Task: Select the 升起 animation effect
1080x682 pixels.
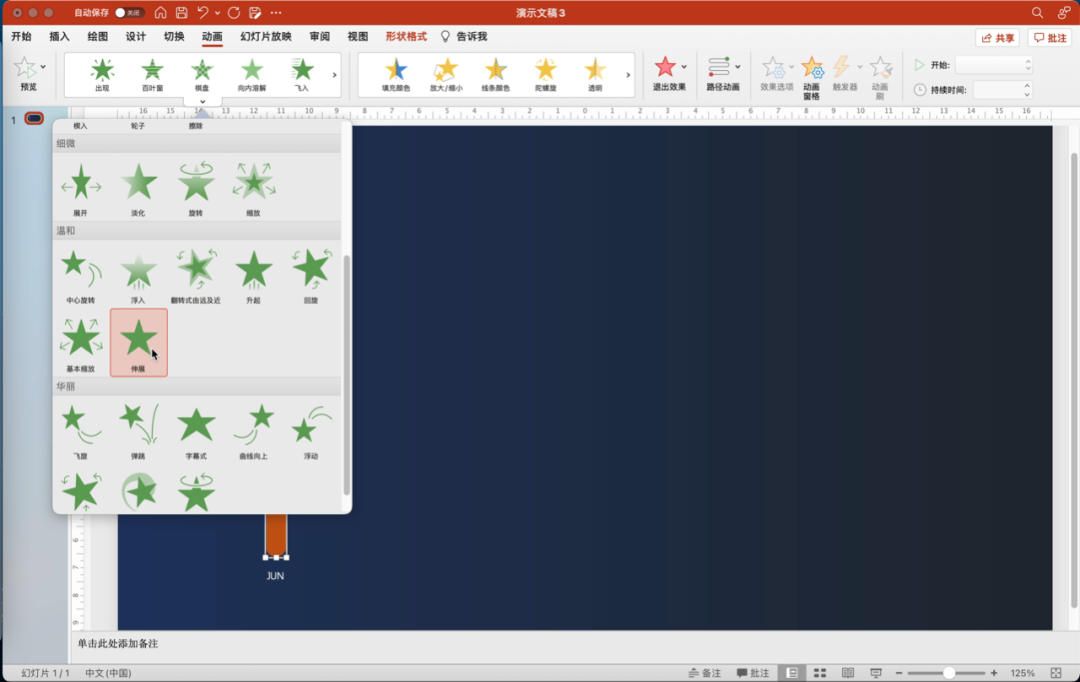Action: (x=253, y=276)
